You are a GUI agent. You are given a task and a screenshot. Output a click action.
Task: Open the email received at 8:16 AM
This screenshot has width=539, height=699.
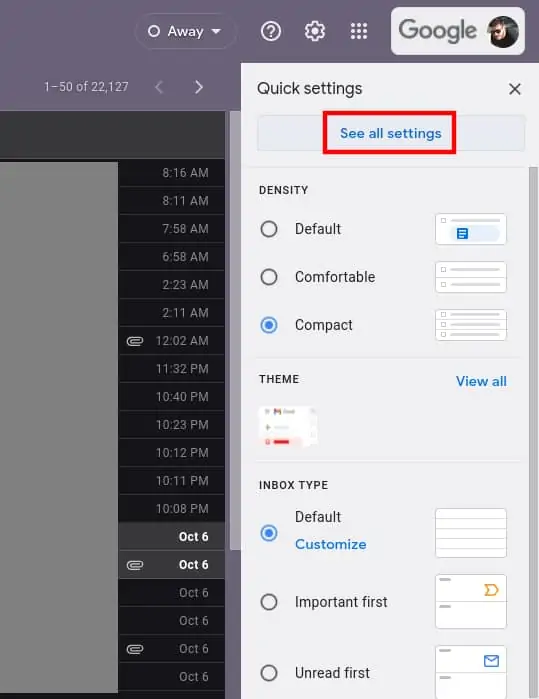[172, 173]
